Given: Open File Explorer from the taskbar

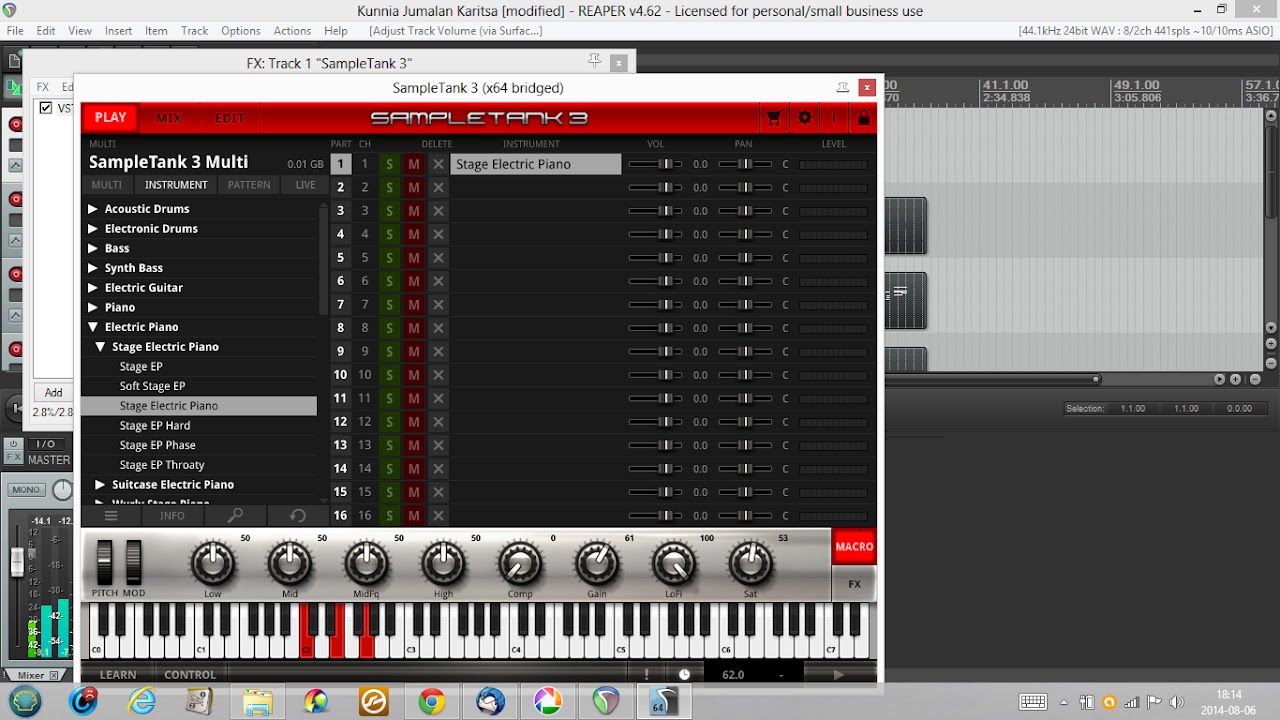Looking at the screenshot, I should (258, 702).
